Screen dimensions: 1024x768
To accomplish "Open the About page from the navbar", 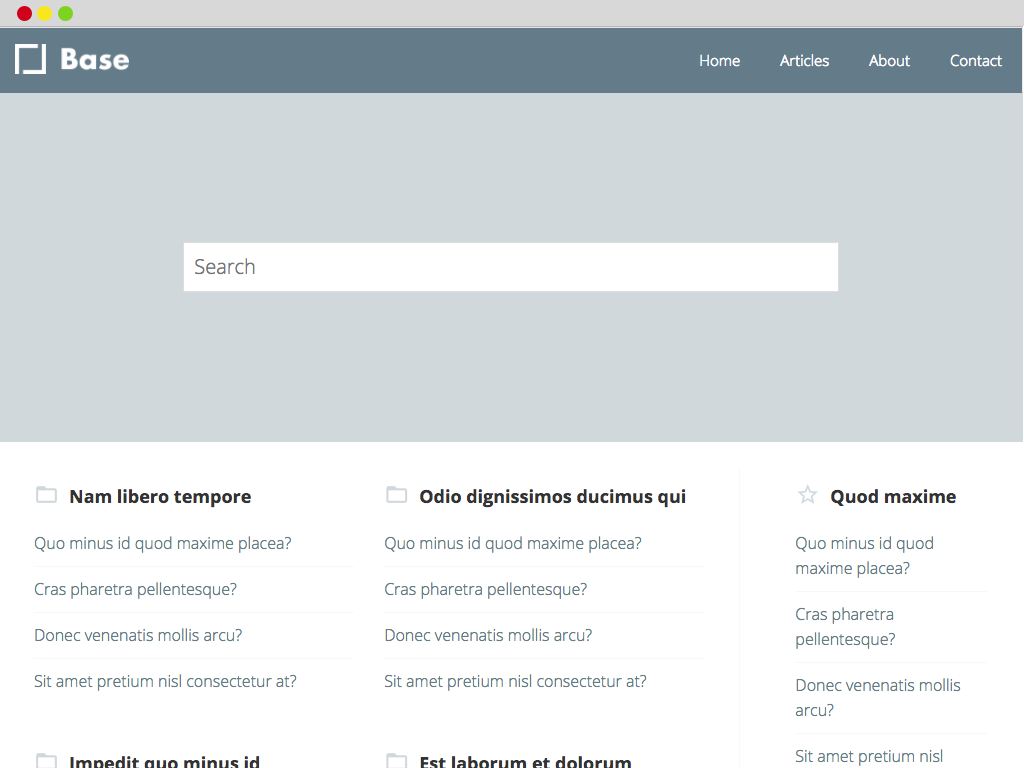I will [x=889, y=61].
